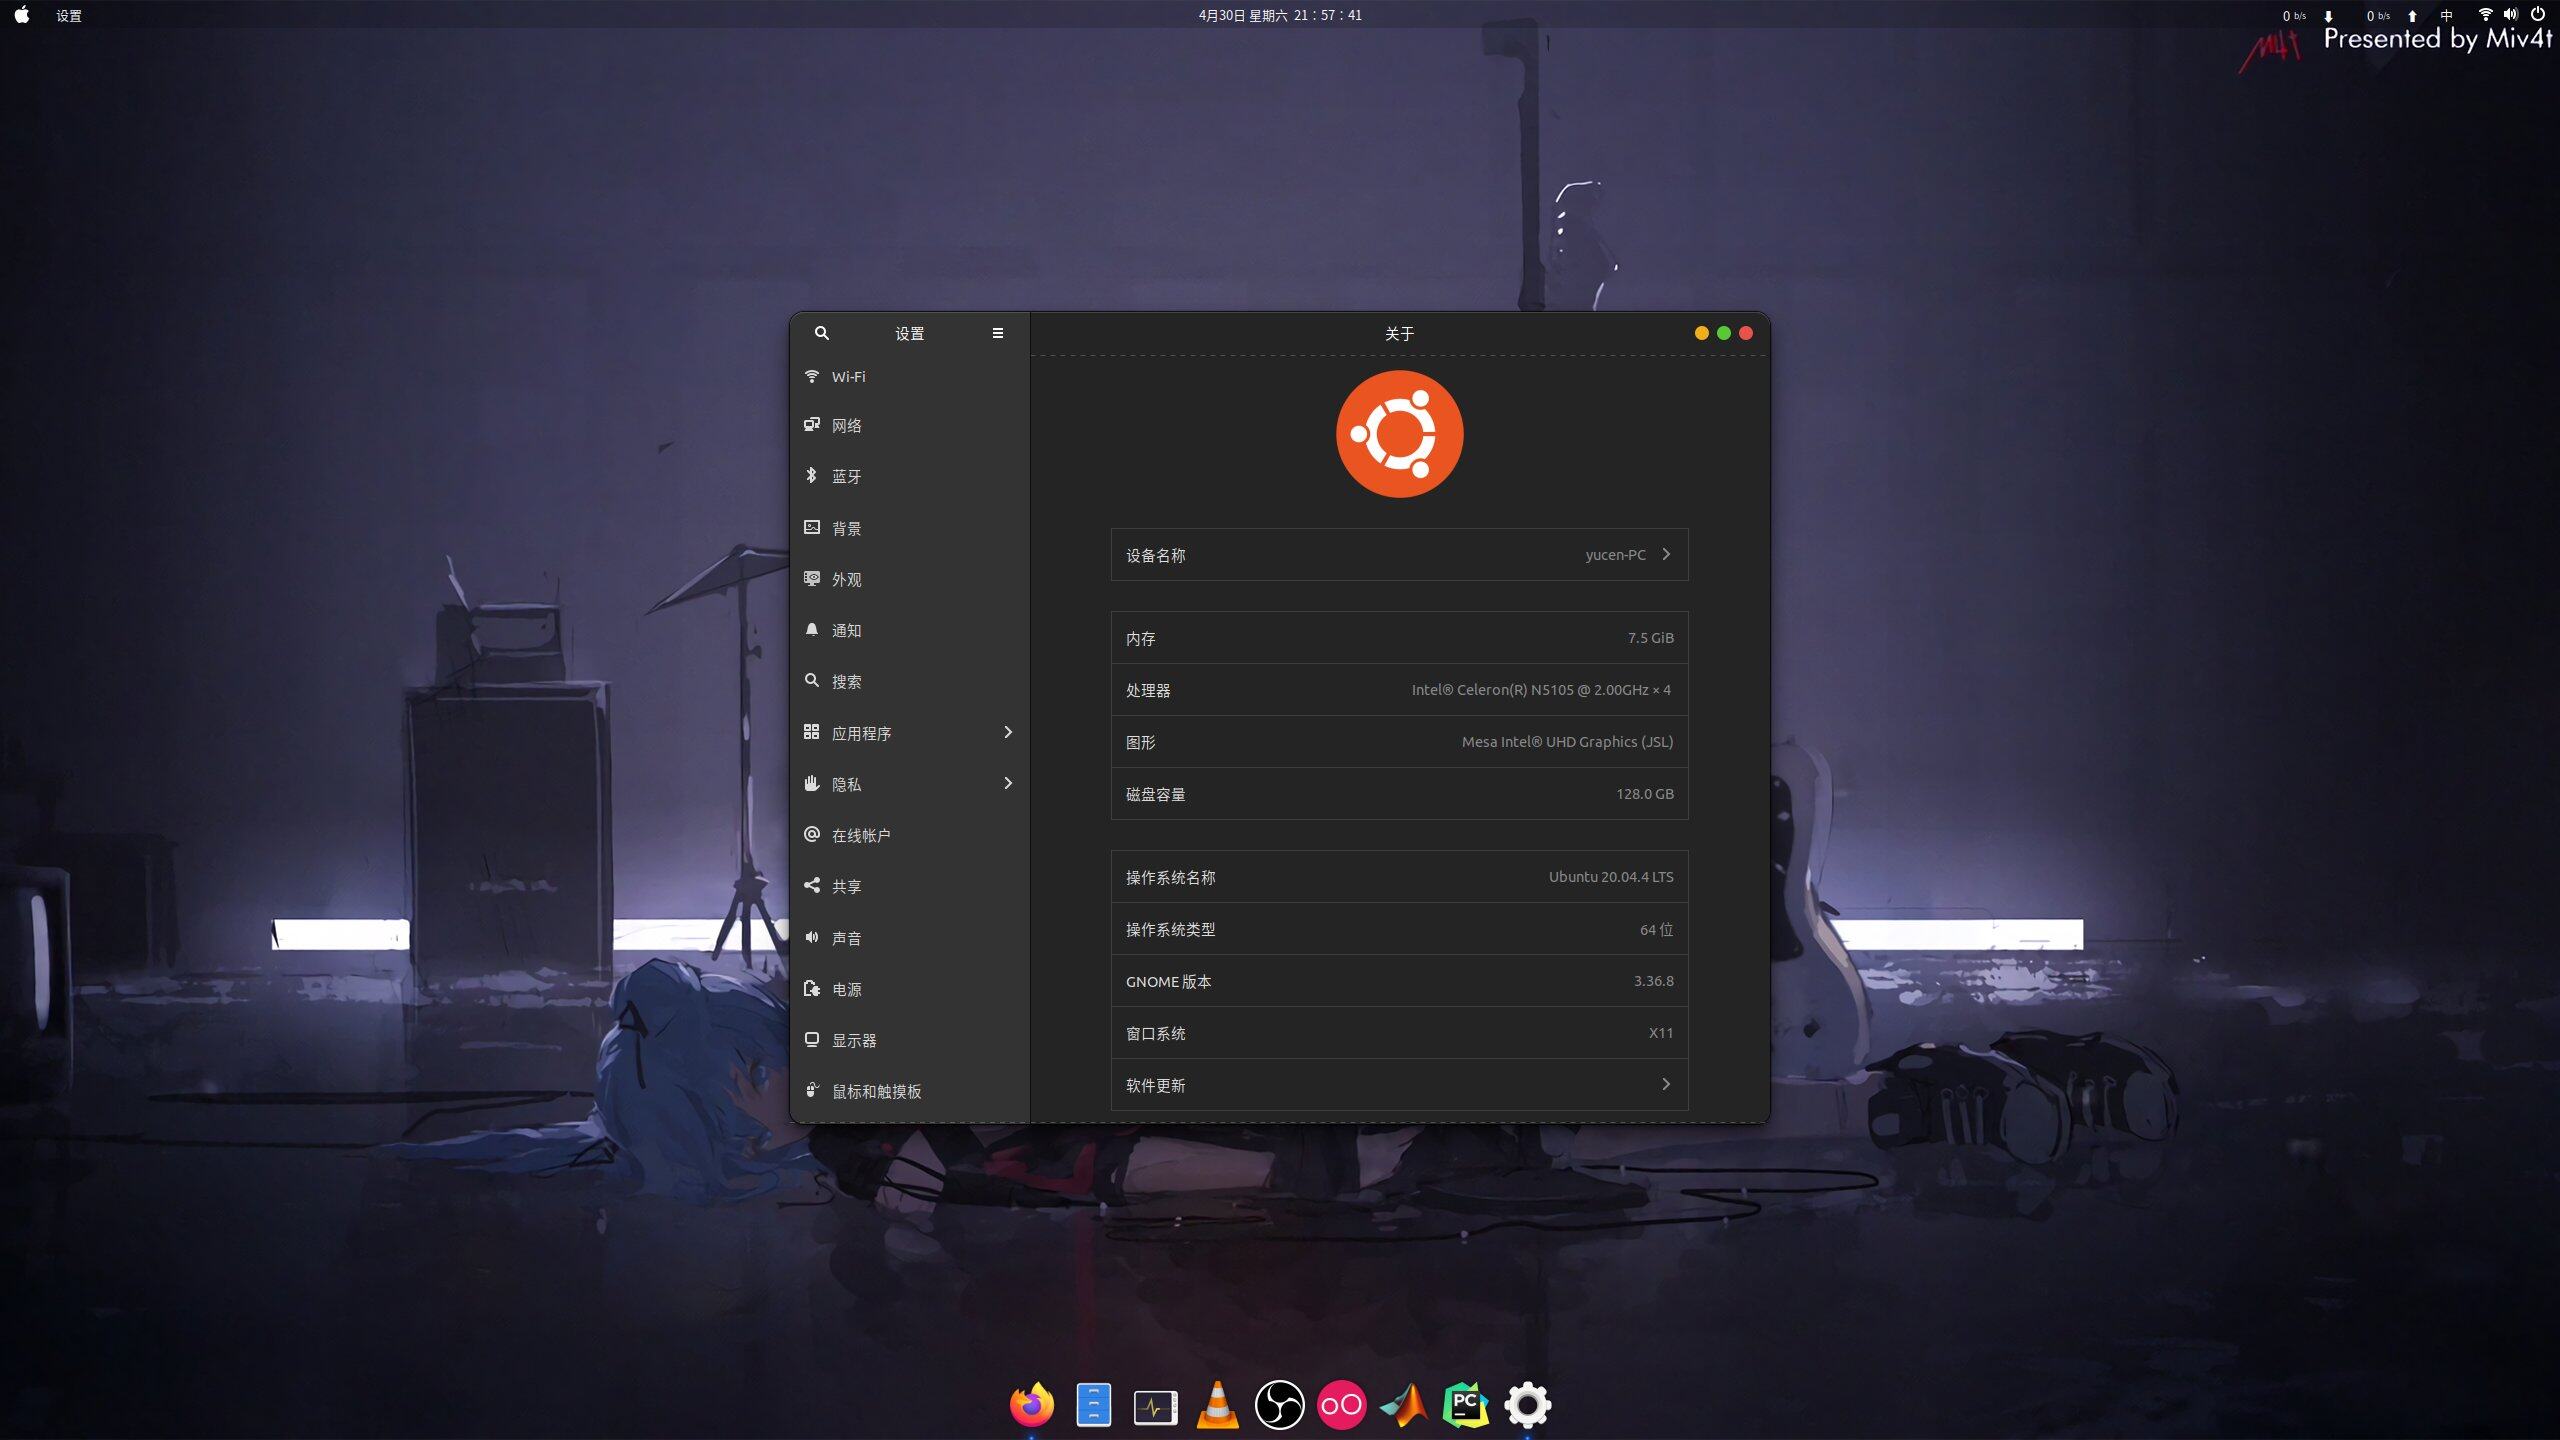Image resolution: width=2560 pixels, height=1440 pixels.
Task: Open 通知 notifications settings
Action: click(910, 630)
